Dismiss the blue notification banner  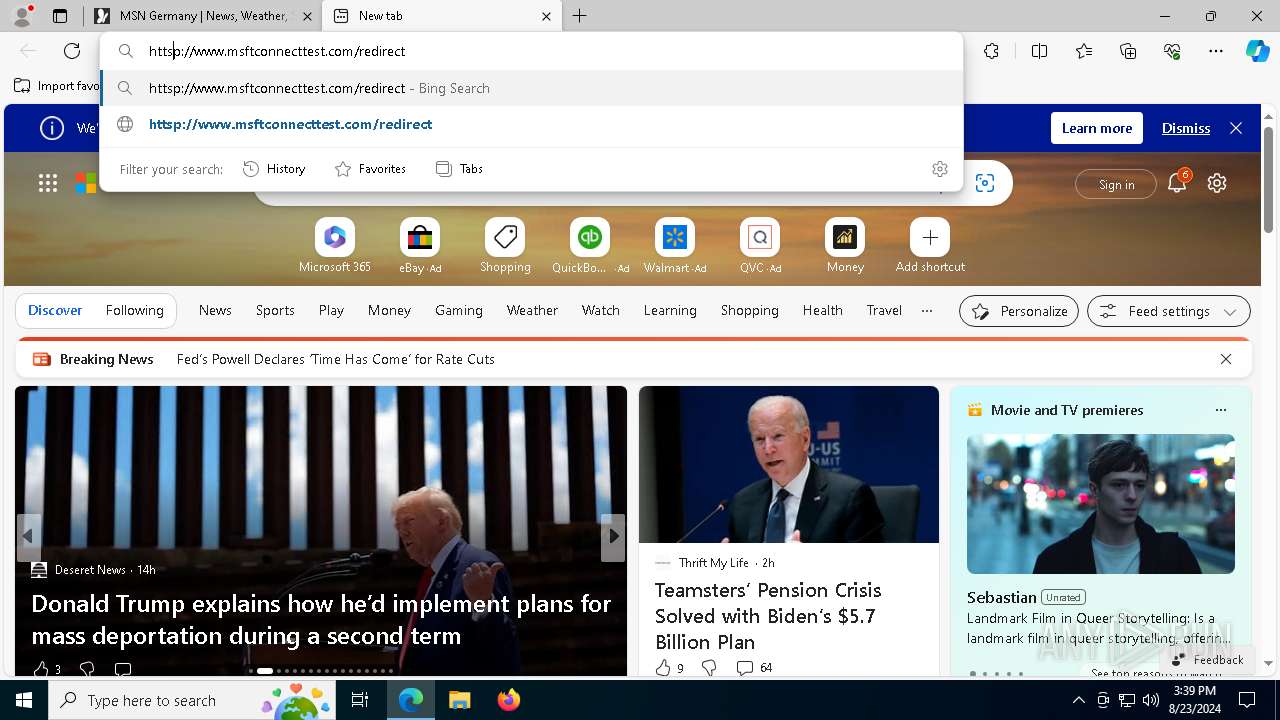pos(1186,128)
